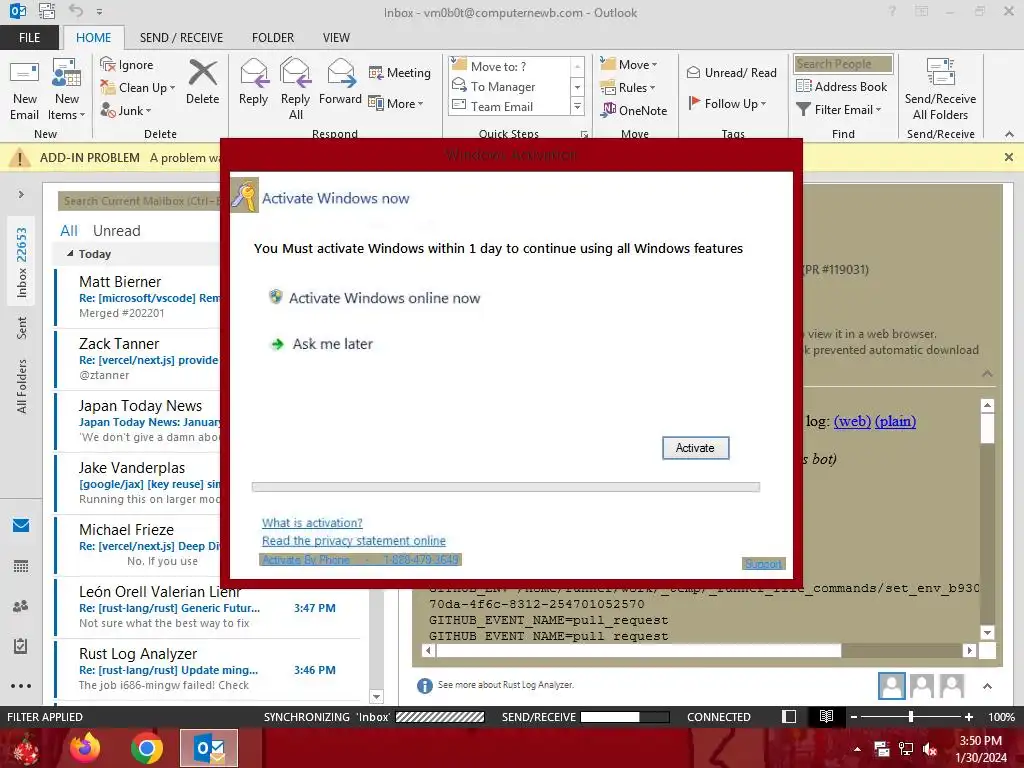1024x768 pixels.
Task: Open Zack Tanner's email
Action: pyautogui.click(x=138, y=359)
